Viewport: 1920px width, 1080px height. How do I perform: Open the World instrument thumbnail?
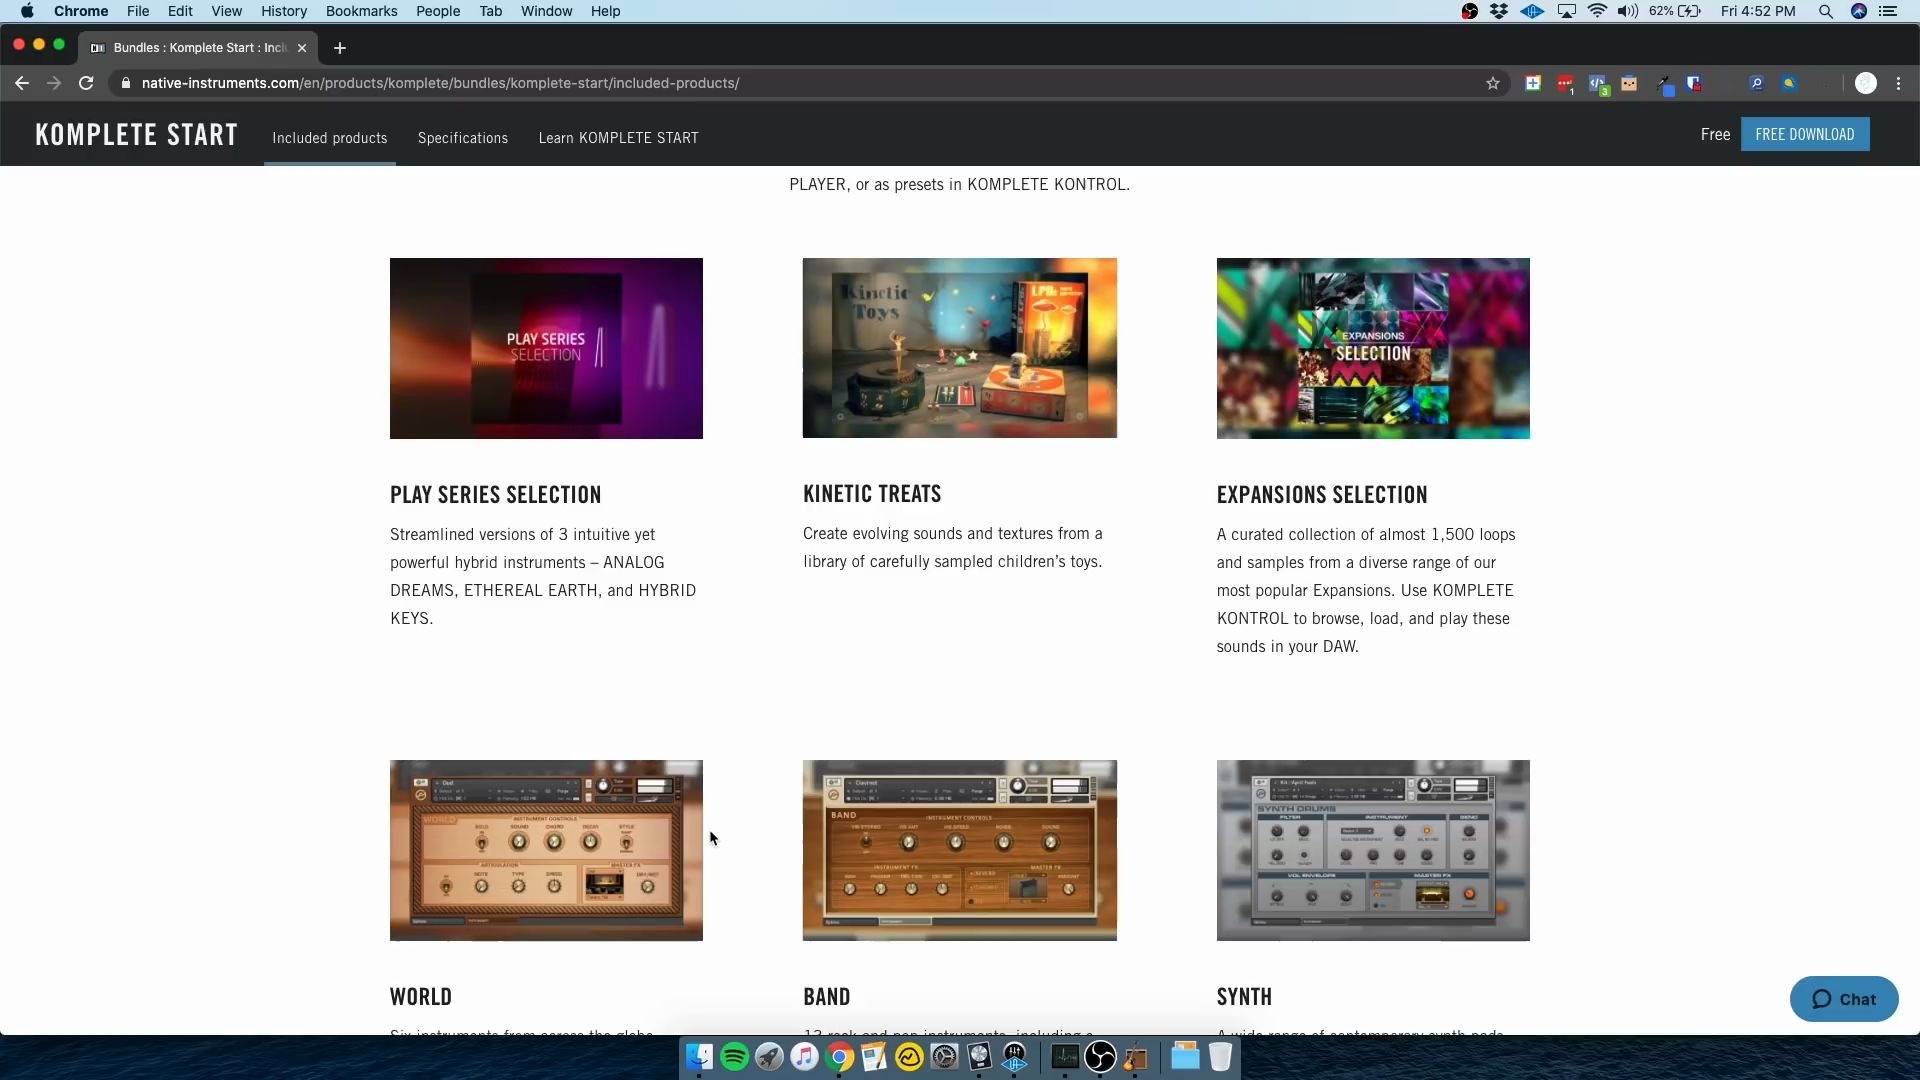click(546, 850)
